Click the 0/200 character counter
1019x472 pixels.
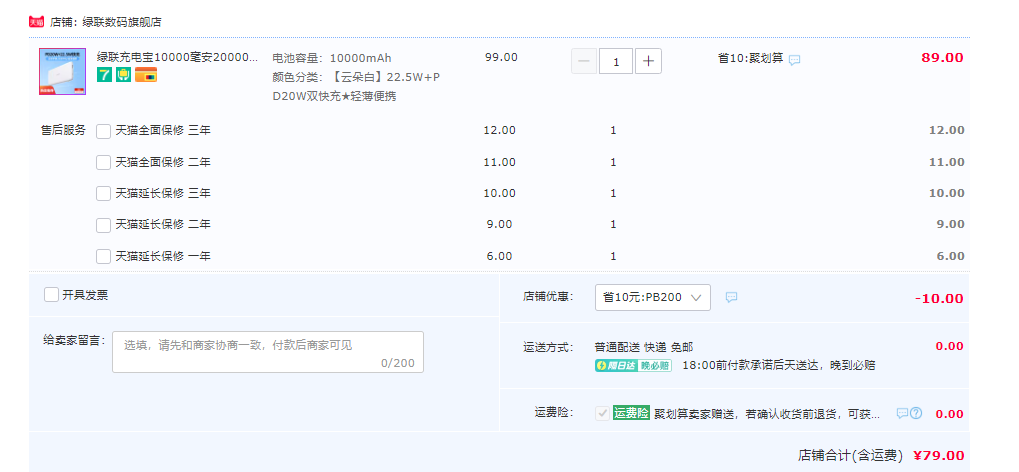click(x=398, y=363)
